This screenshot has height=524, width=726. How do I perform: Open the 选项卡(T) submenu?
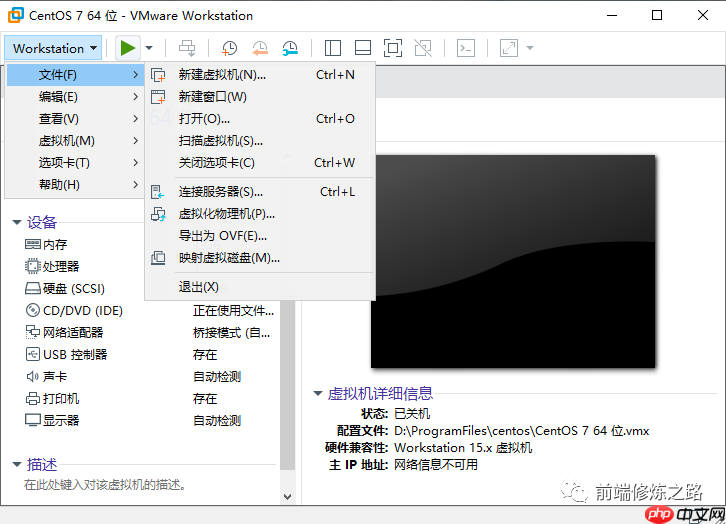pos(74,163)
